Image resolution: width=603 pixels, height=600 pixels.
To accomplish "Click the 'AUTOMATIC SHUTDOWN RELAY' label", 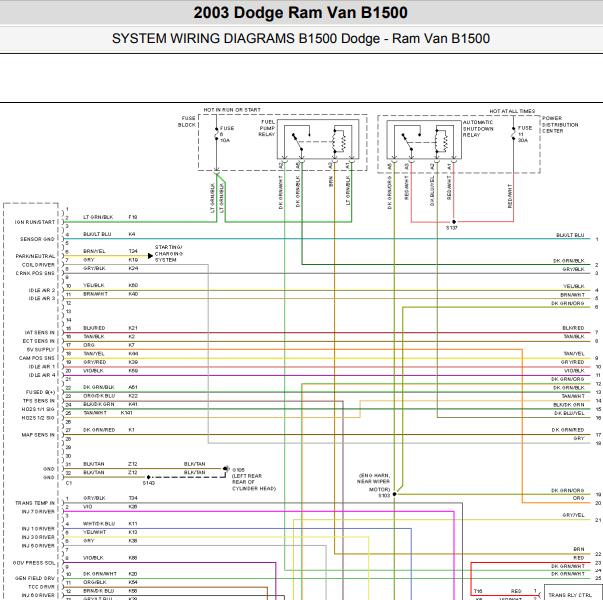I will 478,128.
